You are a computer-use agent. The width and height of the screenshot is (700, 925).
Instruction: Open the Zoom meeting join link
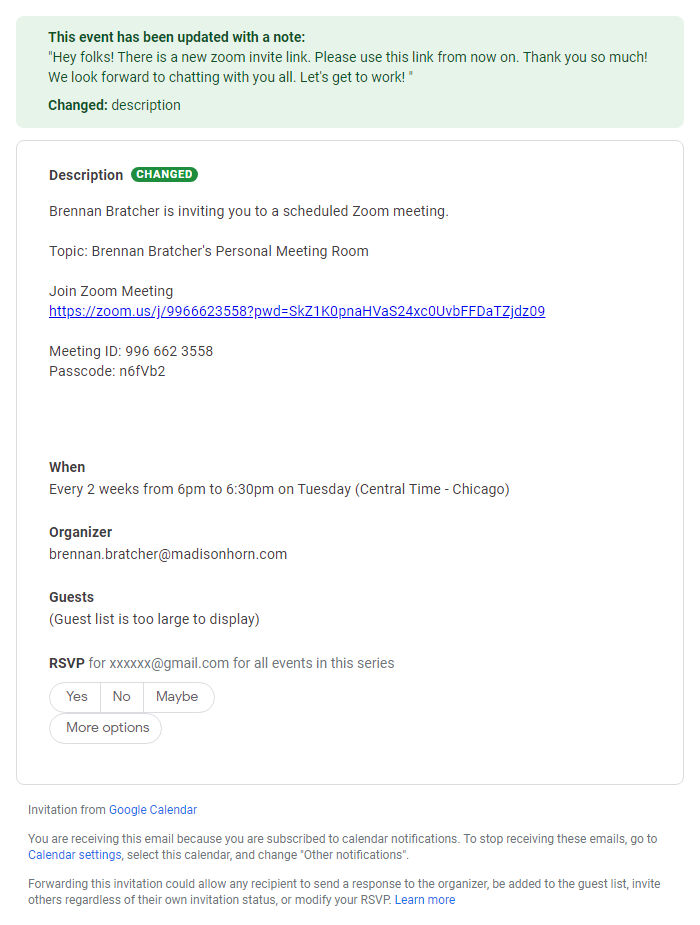(296, 311)
